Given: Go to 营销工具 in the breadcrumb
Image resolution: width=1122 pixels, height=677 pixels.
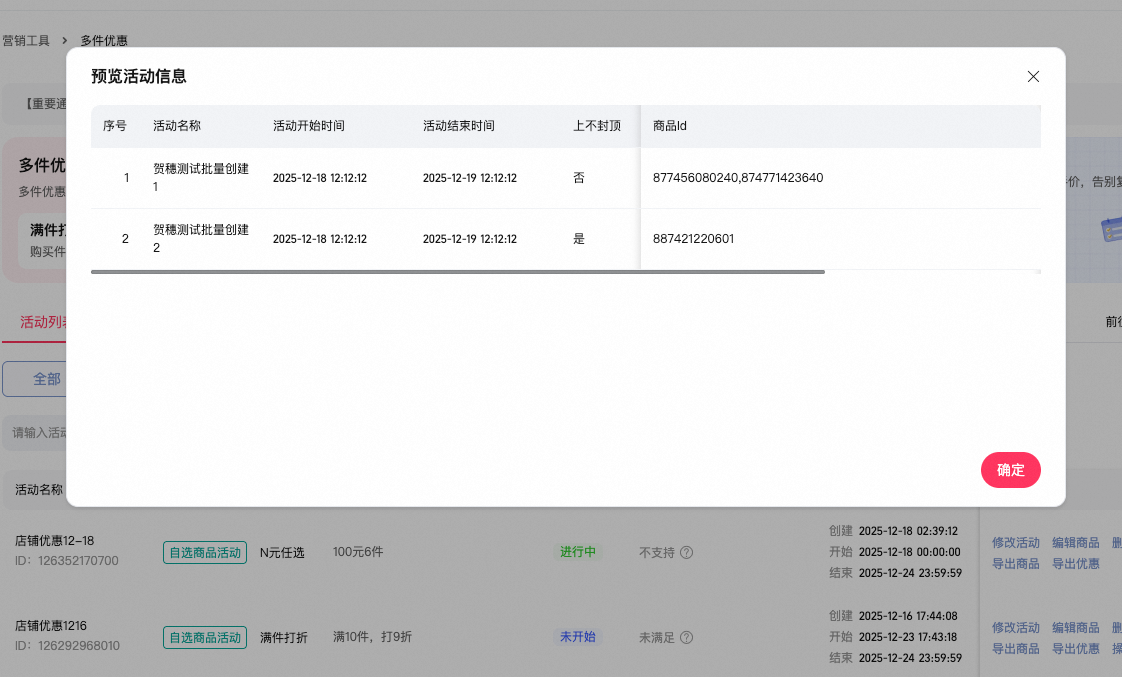Looking at the screenshot, I should pyautogui.click(x=26, y=41).
